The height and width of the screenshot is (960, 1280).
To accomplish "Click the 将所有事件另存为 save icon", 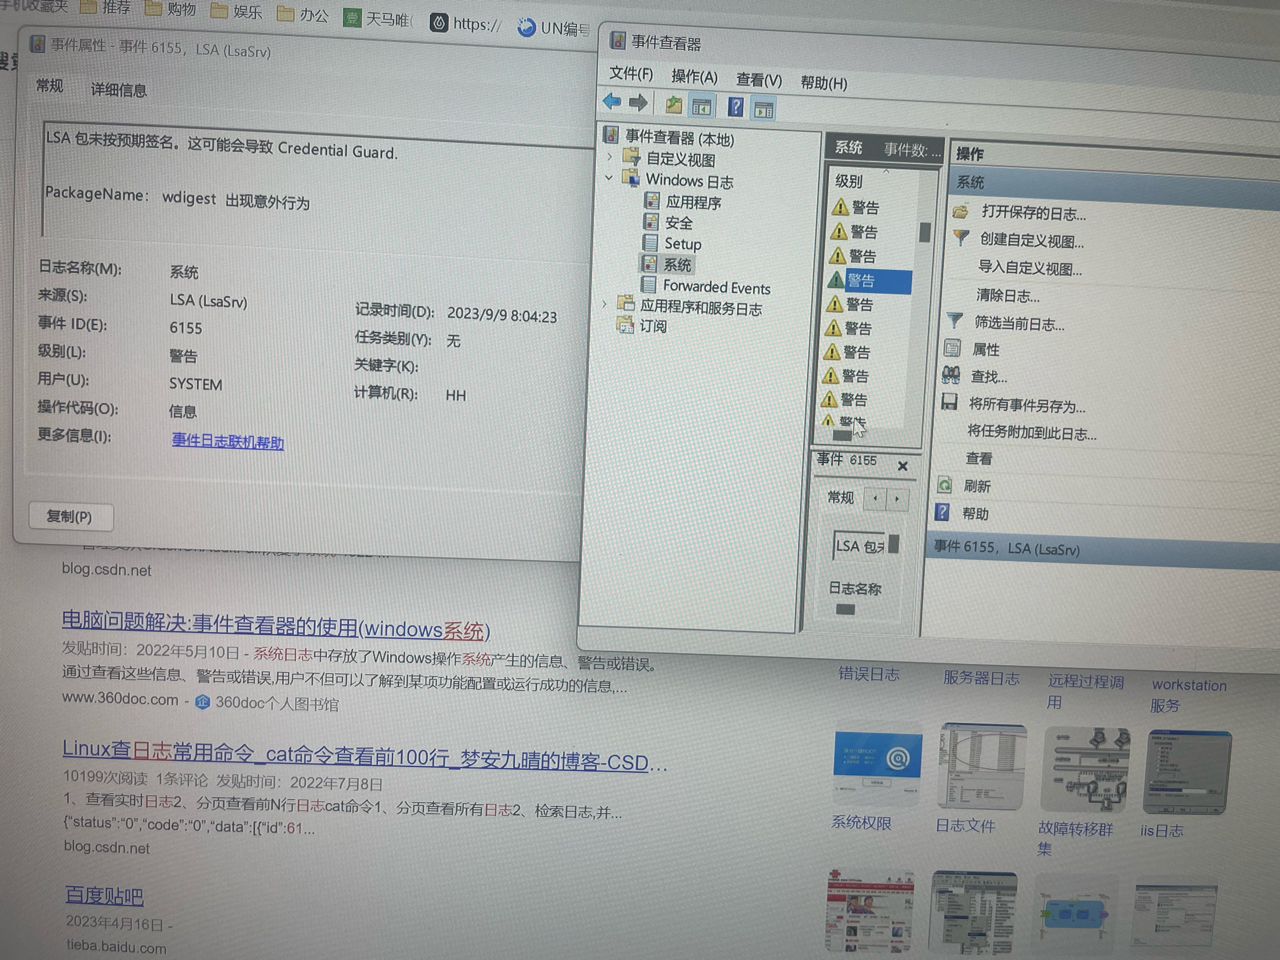I will coord(948,404).
